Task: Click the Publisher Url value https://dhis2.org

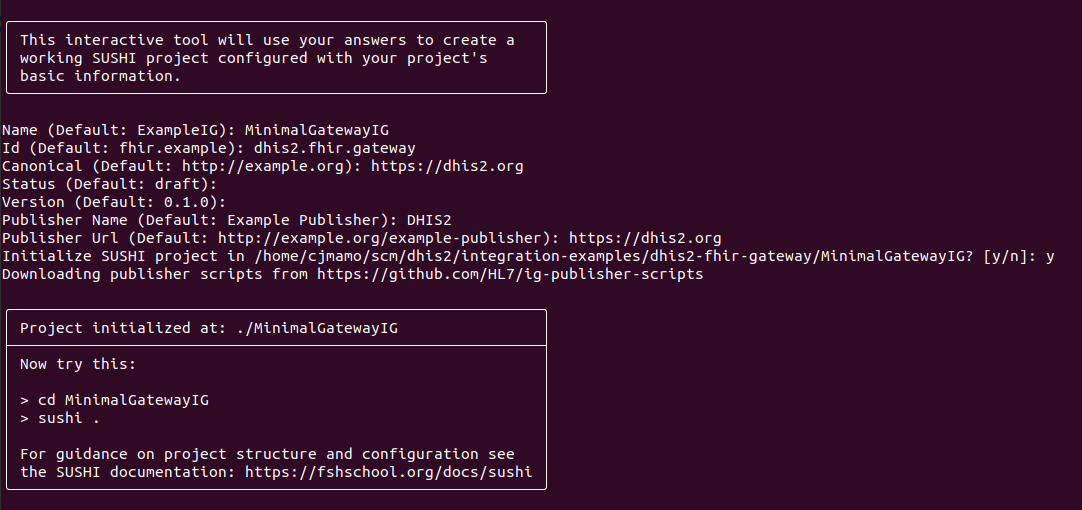Action: point(645,238)
